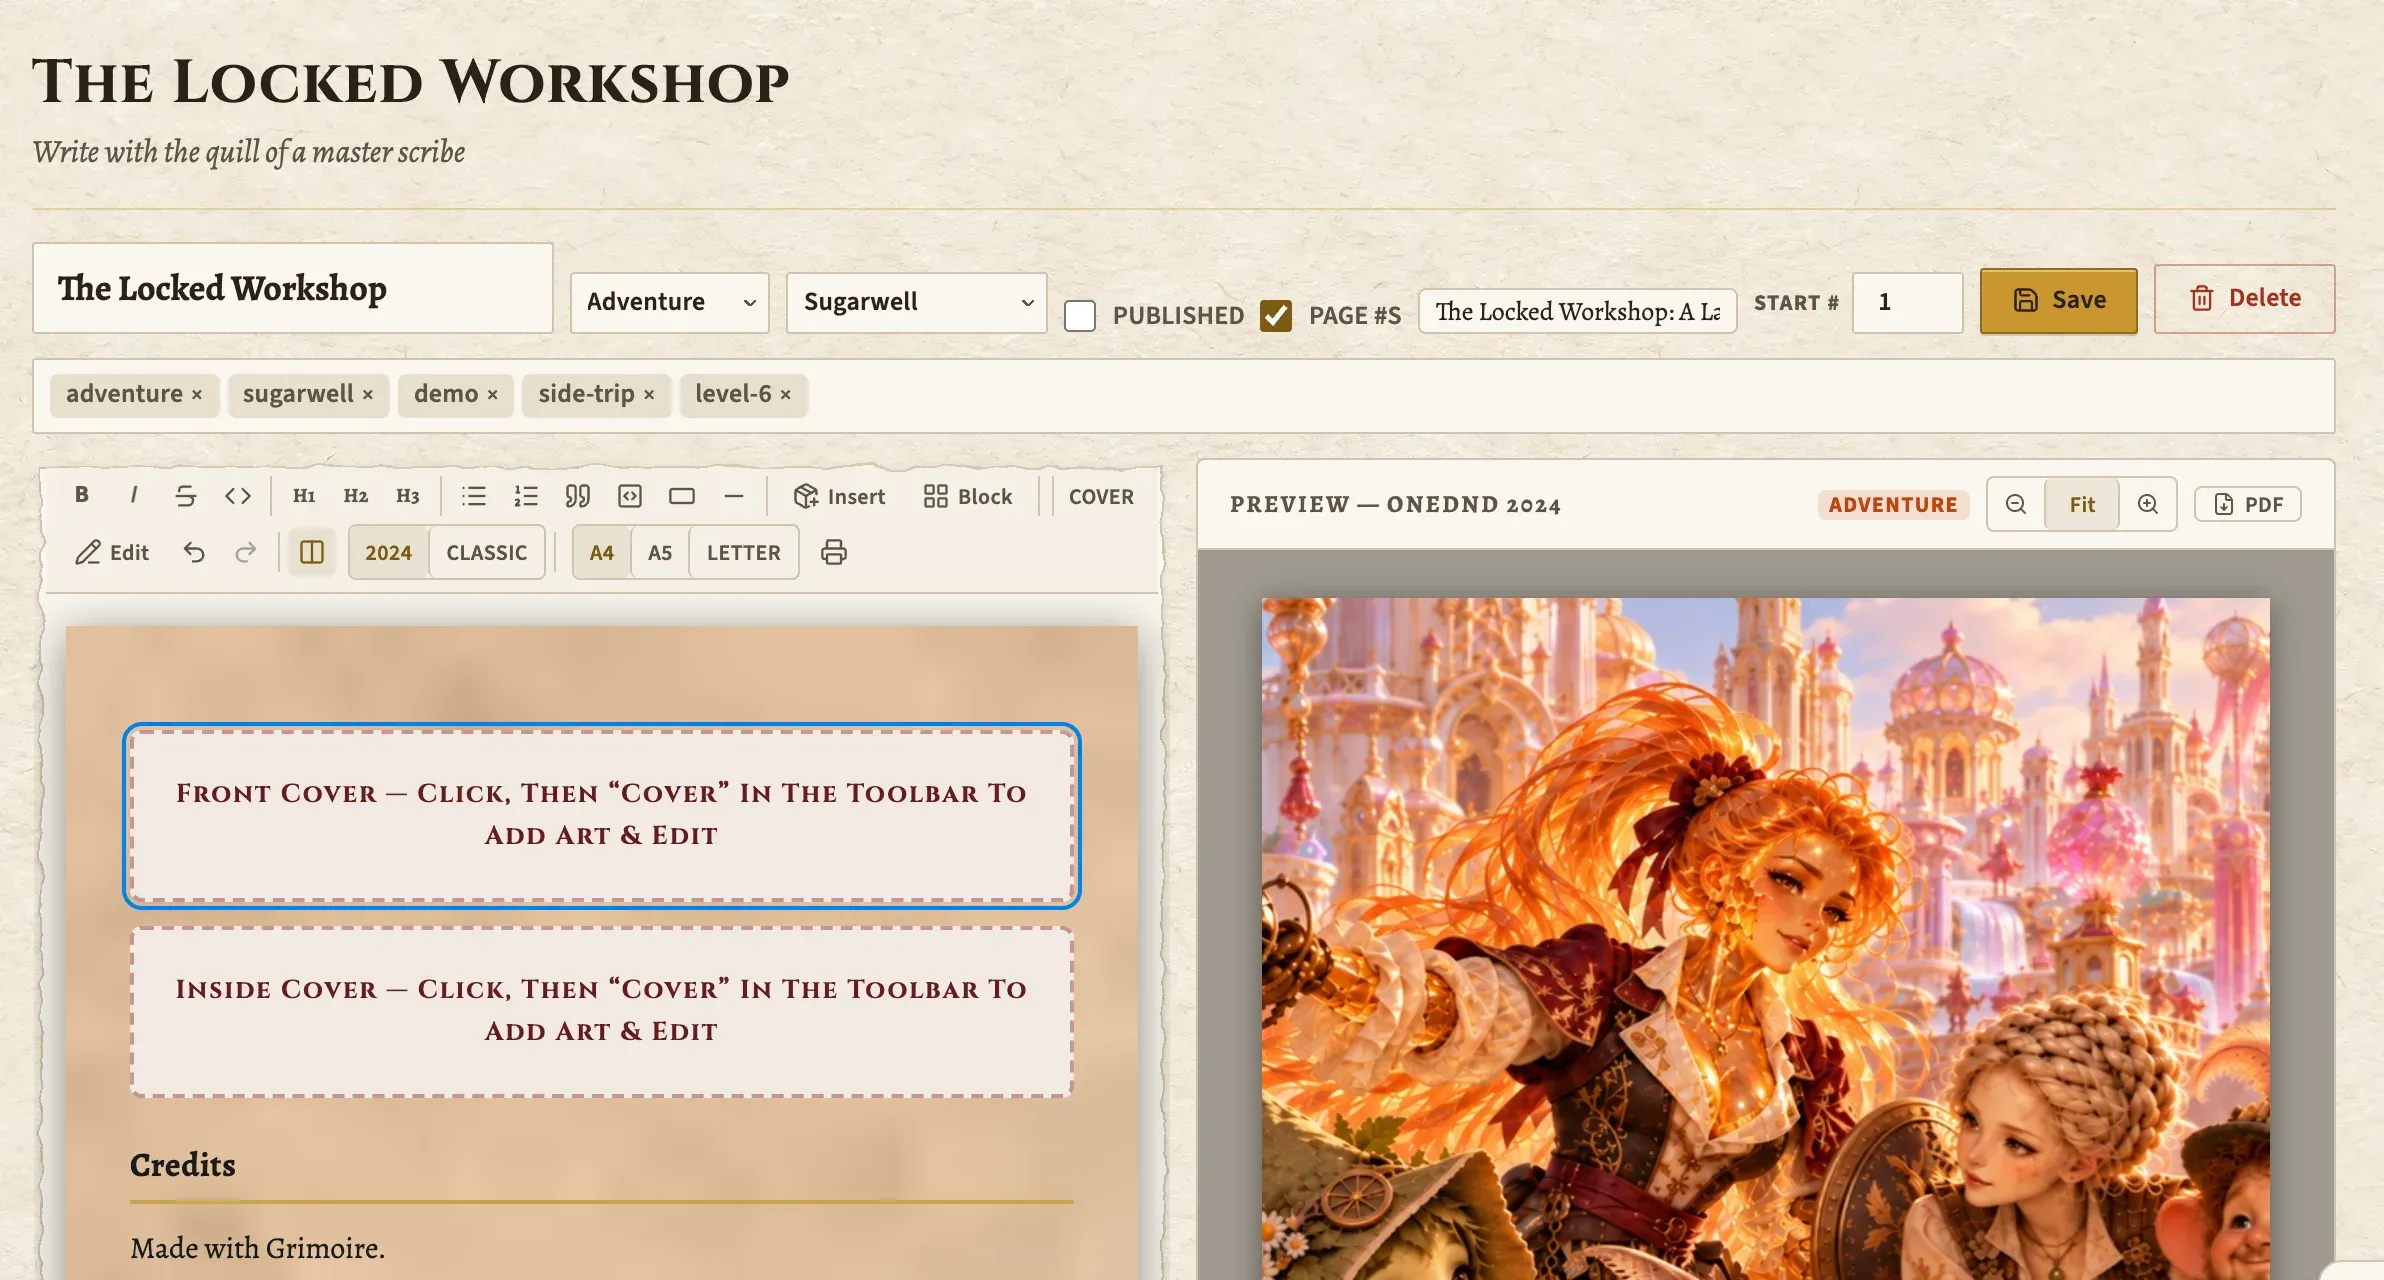Screen dimensions: 2384x1280
Task: Open the Block menu
Action: pyautogui.click(x=968, y=496)
